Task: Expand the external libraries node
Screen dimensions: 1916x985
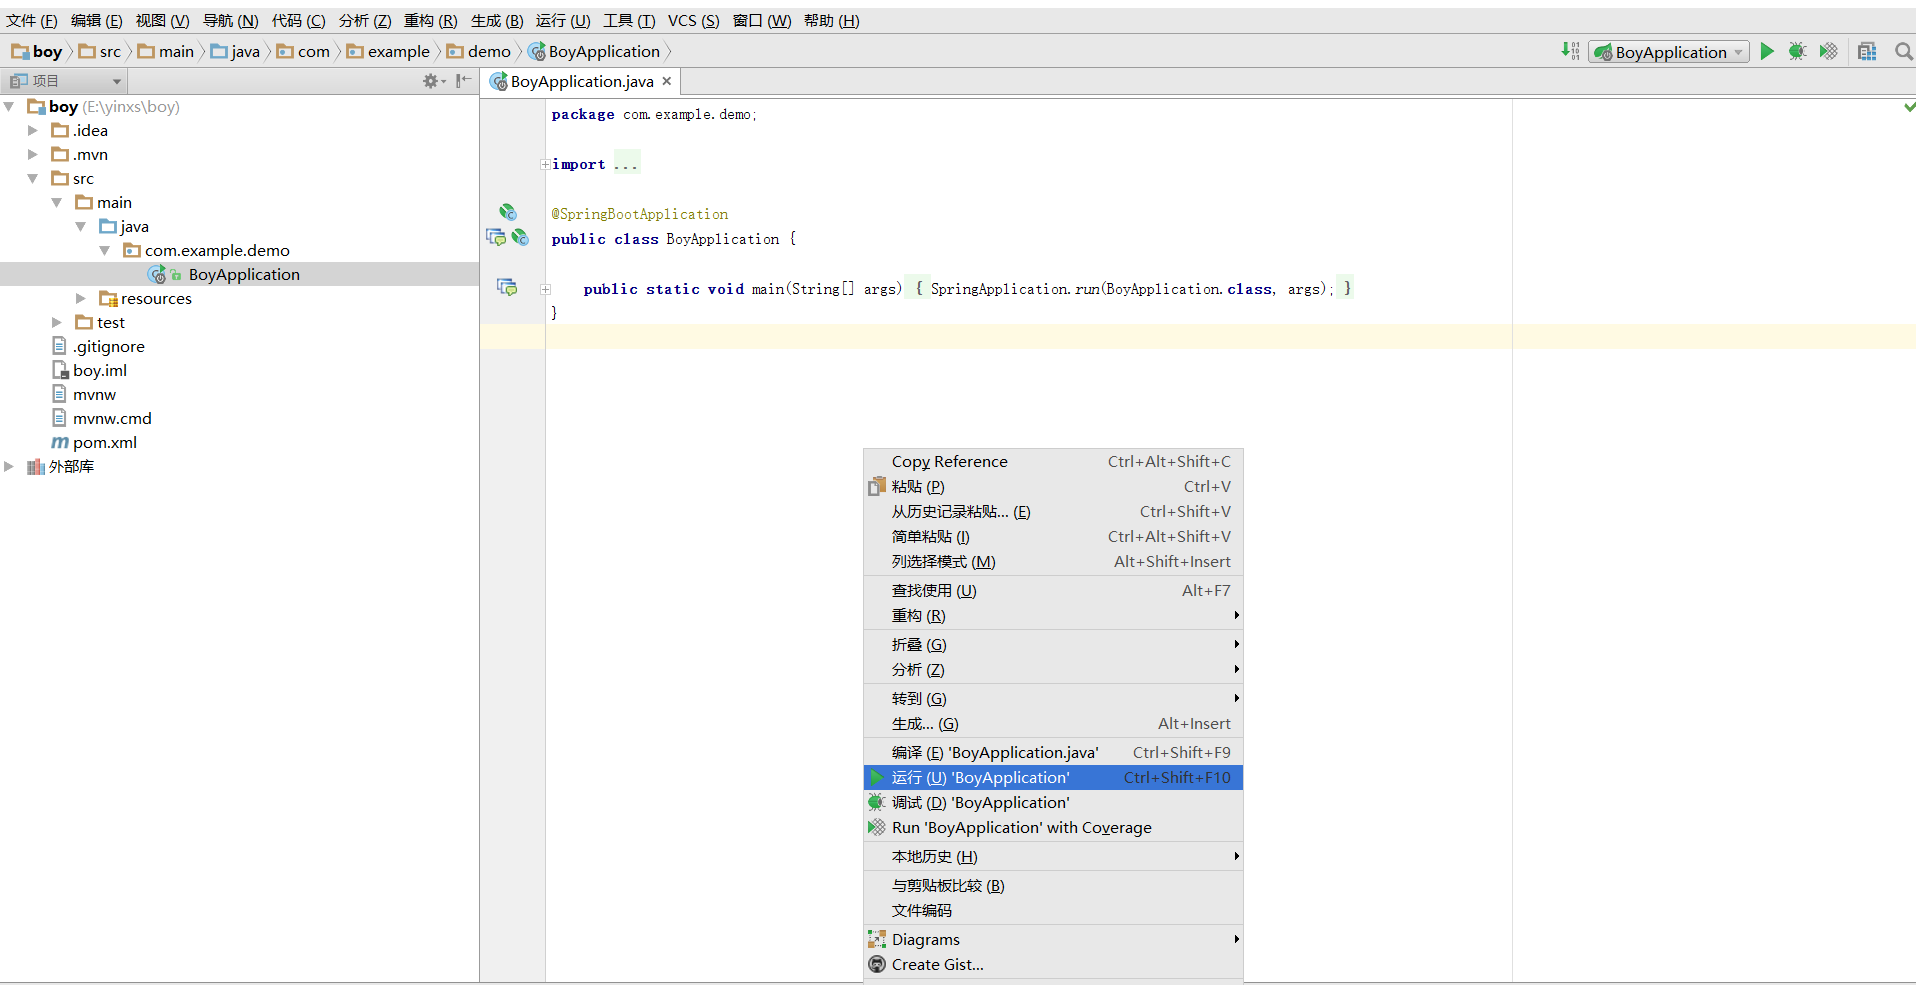Action: click(x=9, y=466)
